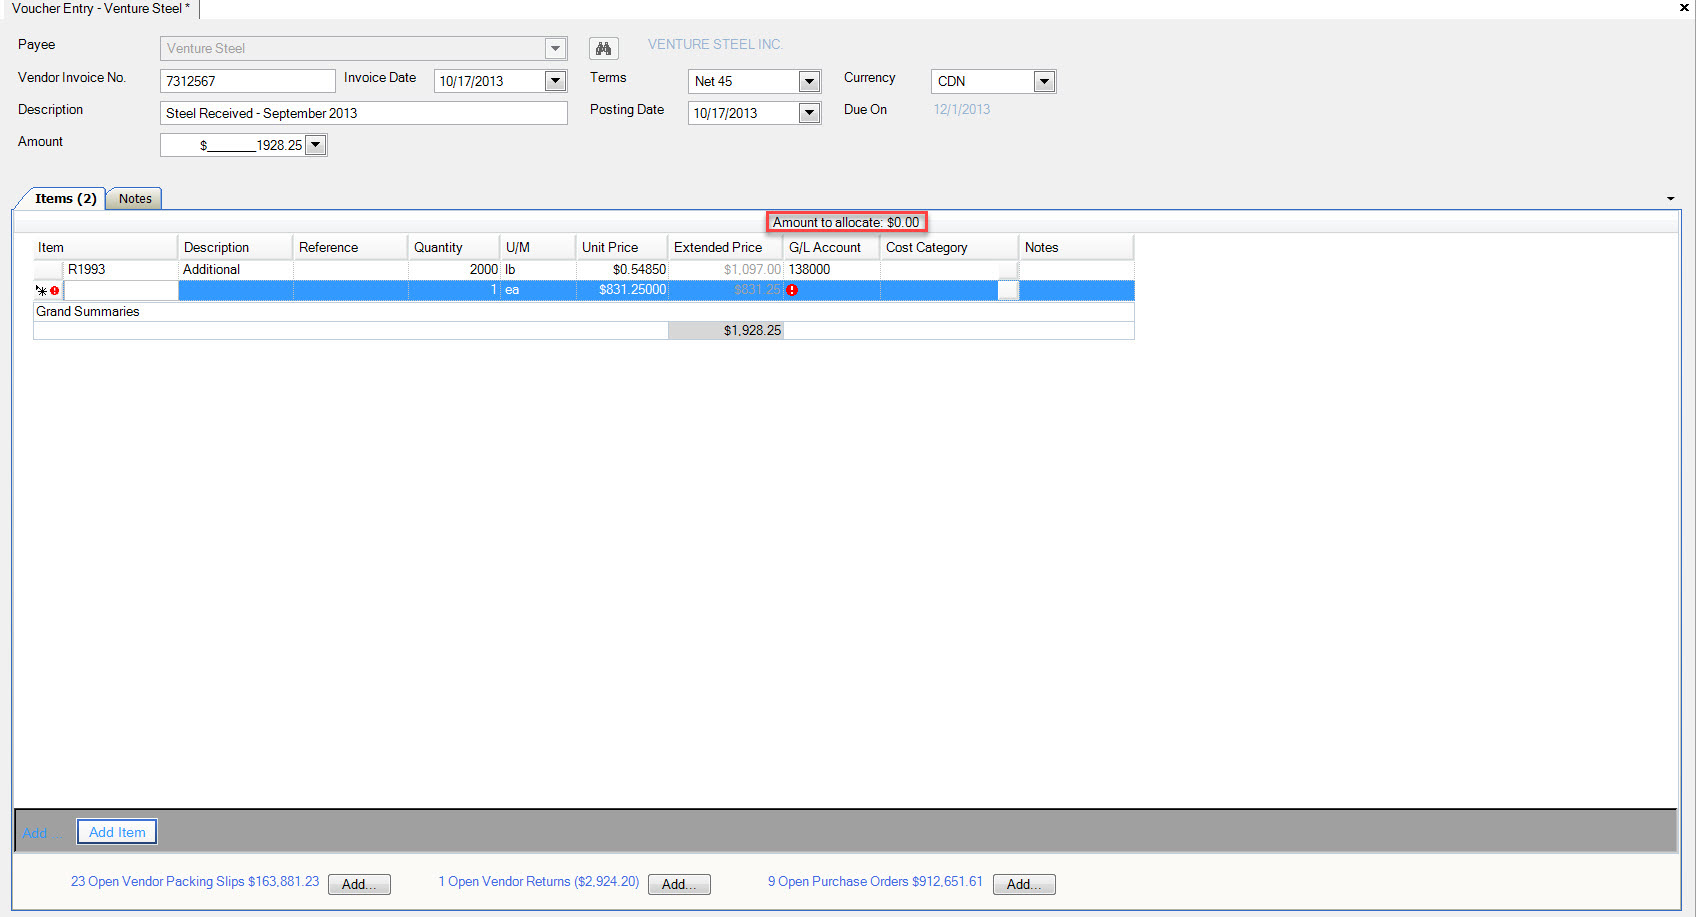The width and height of the screenshot is (1696, 917).
Task: Select quantity cell 2000
Action: coord(454,269)
